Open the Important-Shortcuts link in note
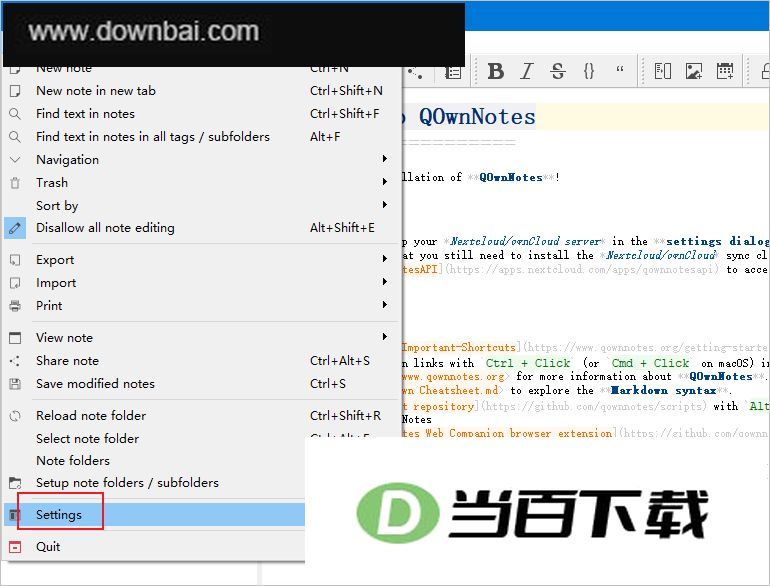This screenshot has height=586, width=770. (459, 347)
